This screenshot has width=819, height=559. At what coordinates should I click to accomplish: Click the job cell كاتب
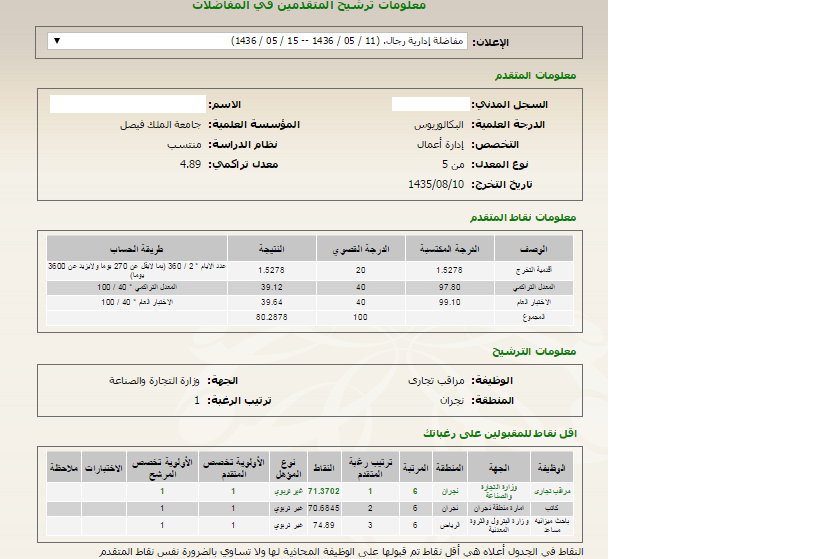552,508
